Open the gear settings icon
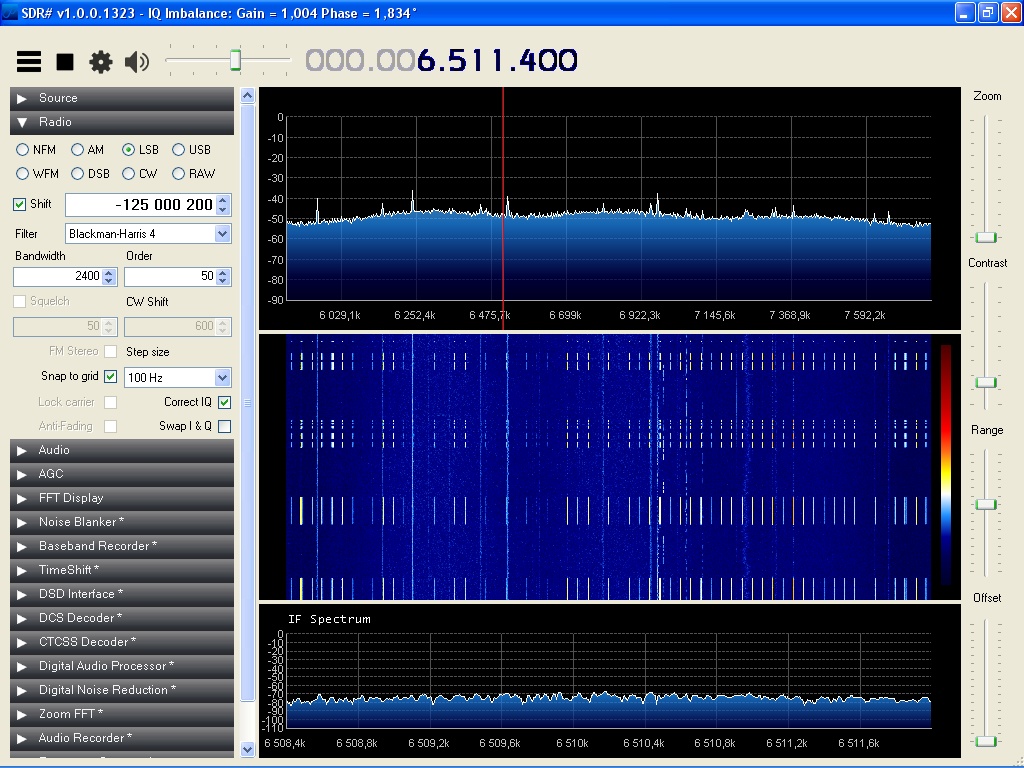This screenshot has height=768, width=1024. pyautogui.click(x=101, y=62)
